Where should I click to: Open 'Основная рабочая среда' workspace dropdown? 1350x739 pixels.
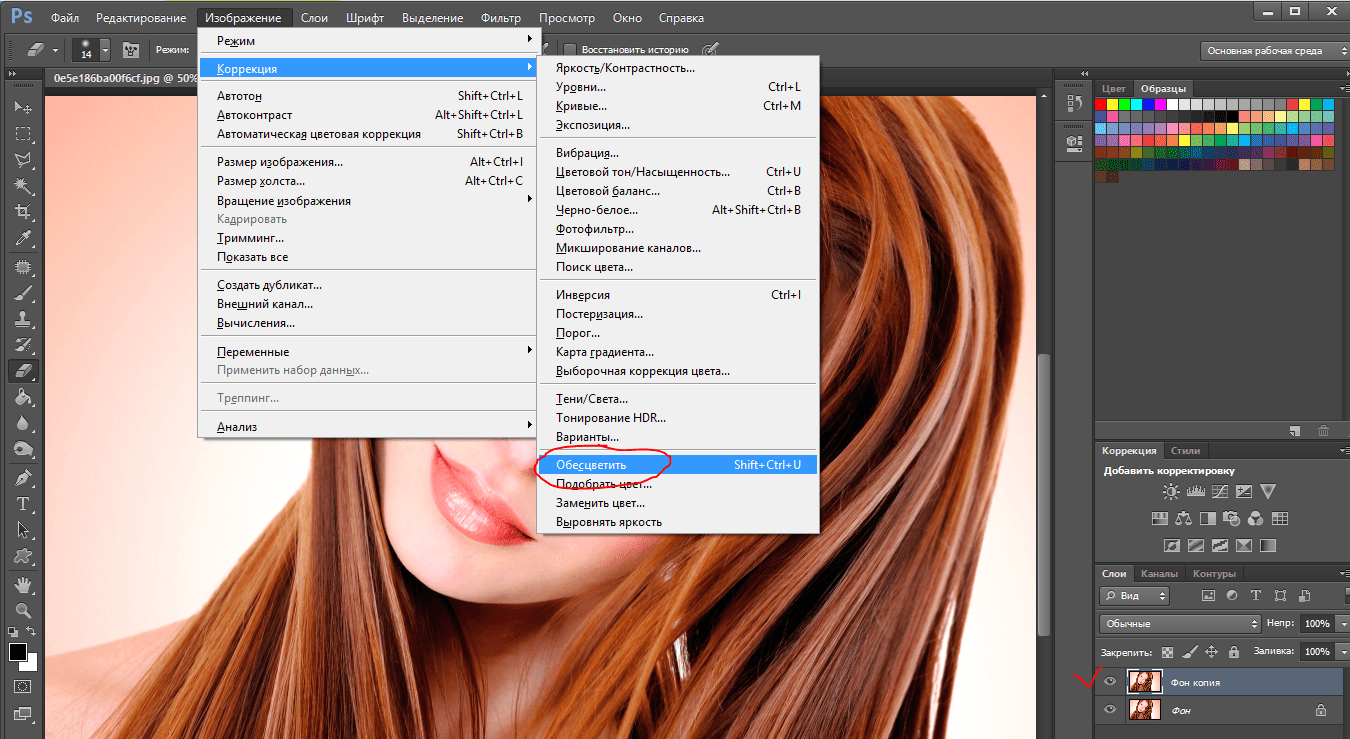pyautogui.click(x=1270, y=51)
